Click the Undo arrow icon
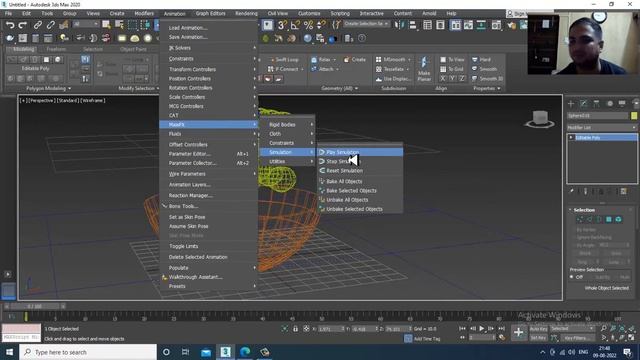 coord(10,25)
